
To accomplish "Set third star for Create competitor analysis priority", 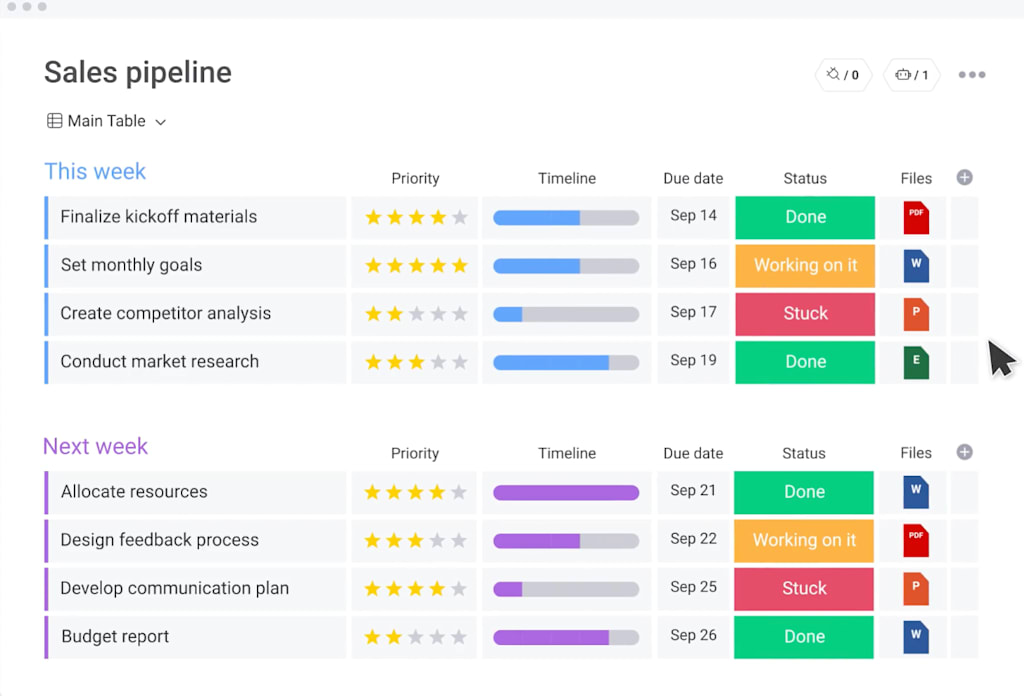I will tap(417, 313).
